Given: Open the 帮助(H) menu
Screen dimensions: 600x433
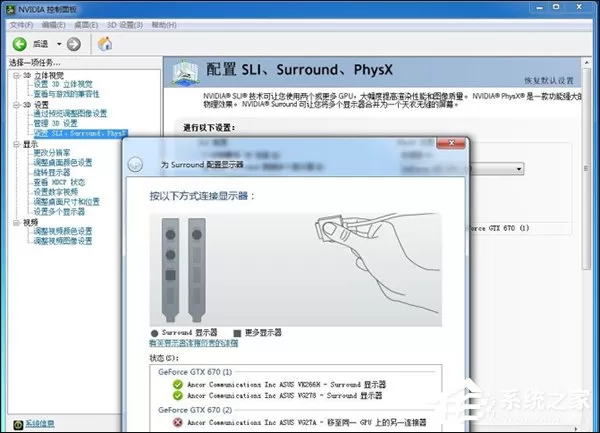Looking at the screenshot, I should (x=164, y=25).
